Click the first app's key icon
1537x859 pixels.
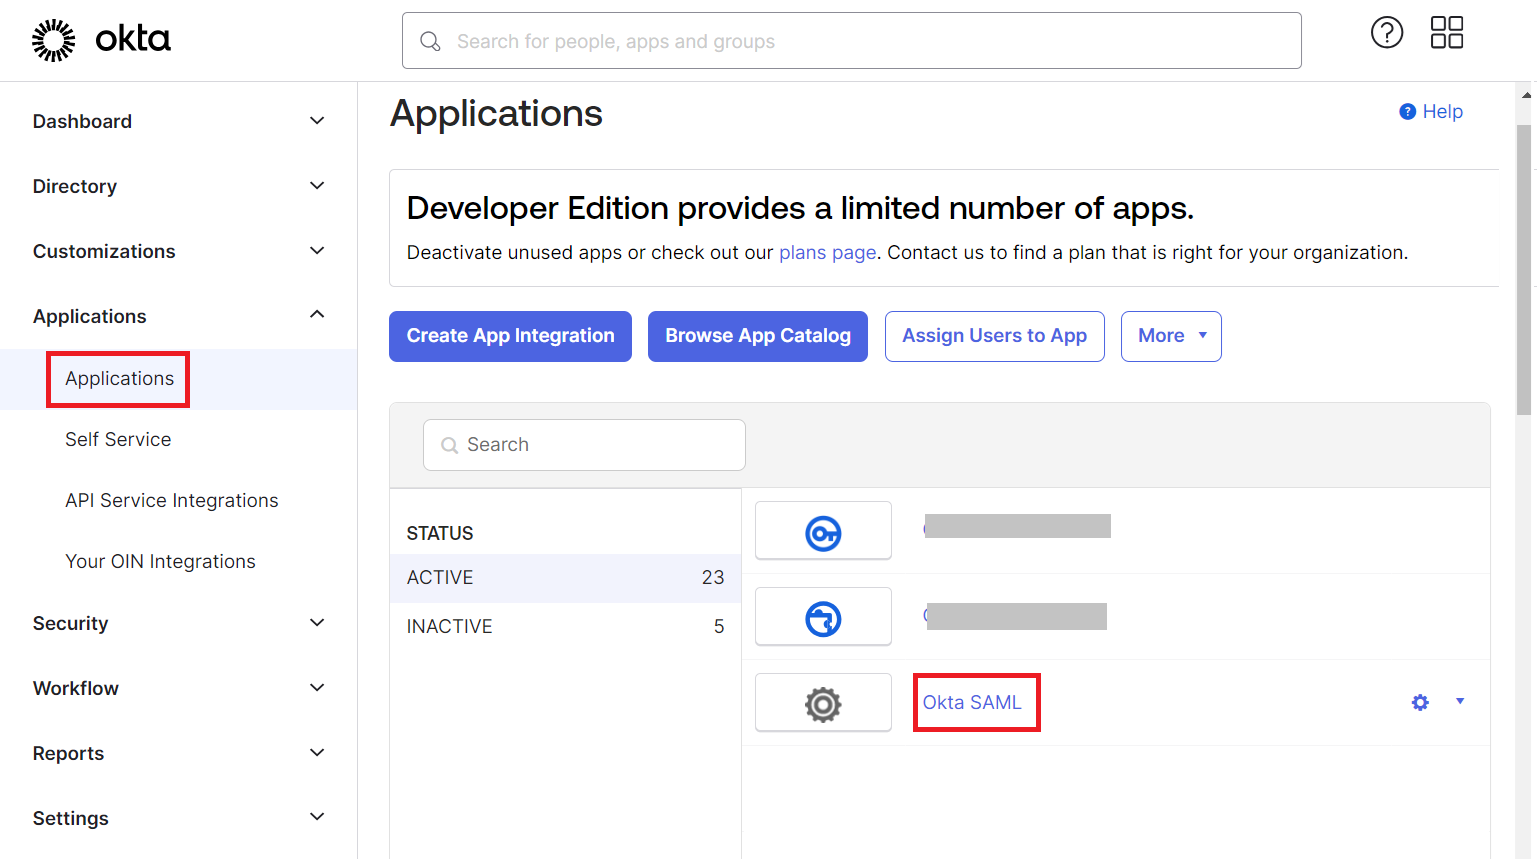(x=823, y=532)
